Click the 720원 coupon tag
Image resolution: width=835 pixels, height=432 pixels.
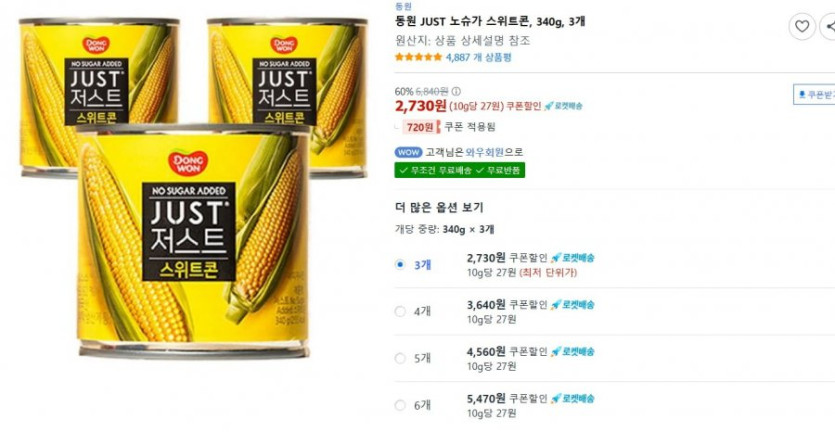pyautogui.click(x=420, y=127)
